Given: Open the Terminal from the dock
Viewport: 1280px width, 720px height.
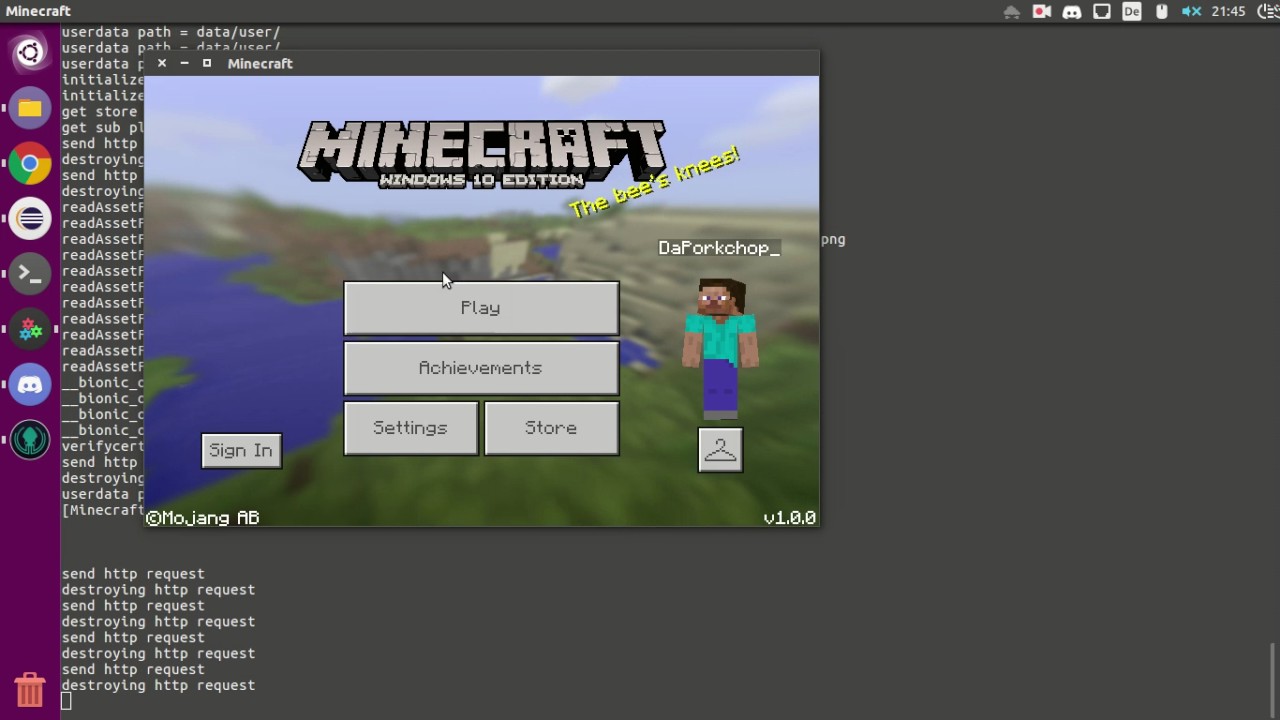Looking at the screenshot, I should click(30, 274).
